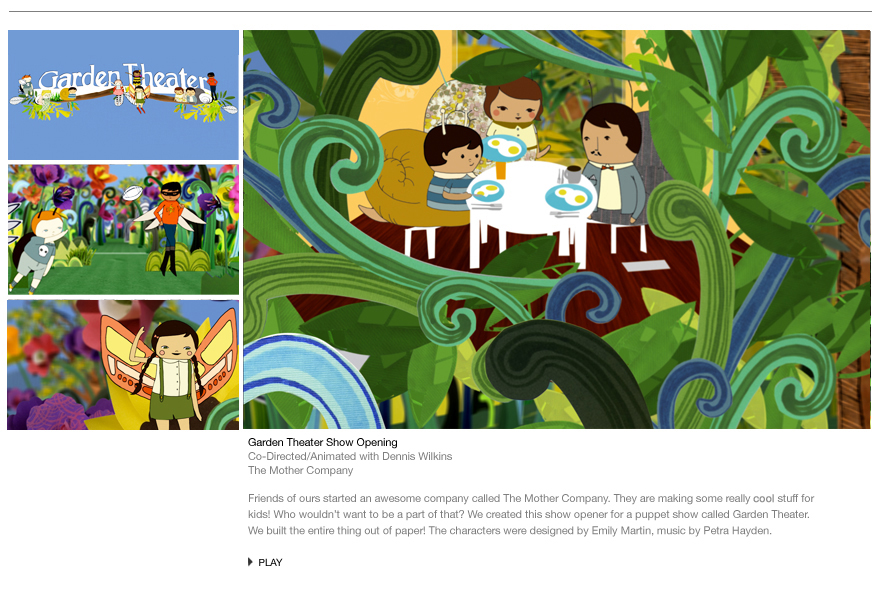Click the light blue striped fern curl
Image resolution: width=881 pixels, height=590 pixels.
coord(306,382)
